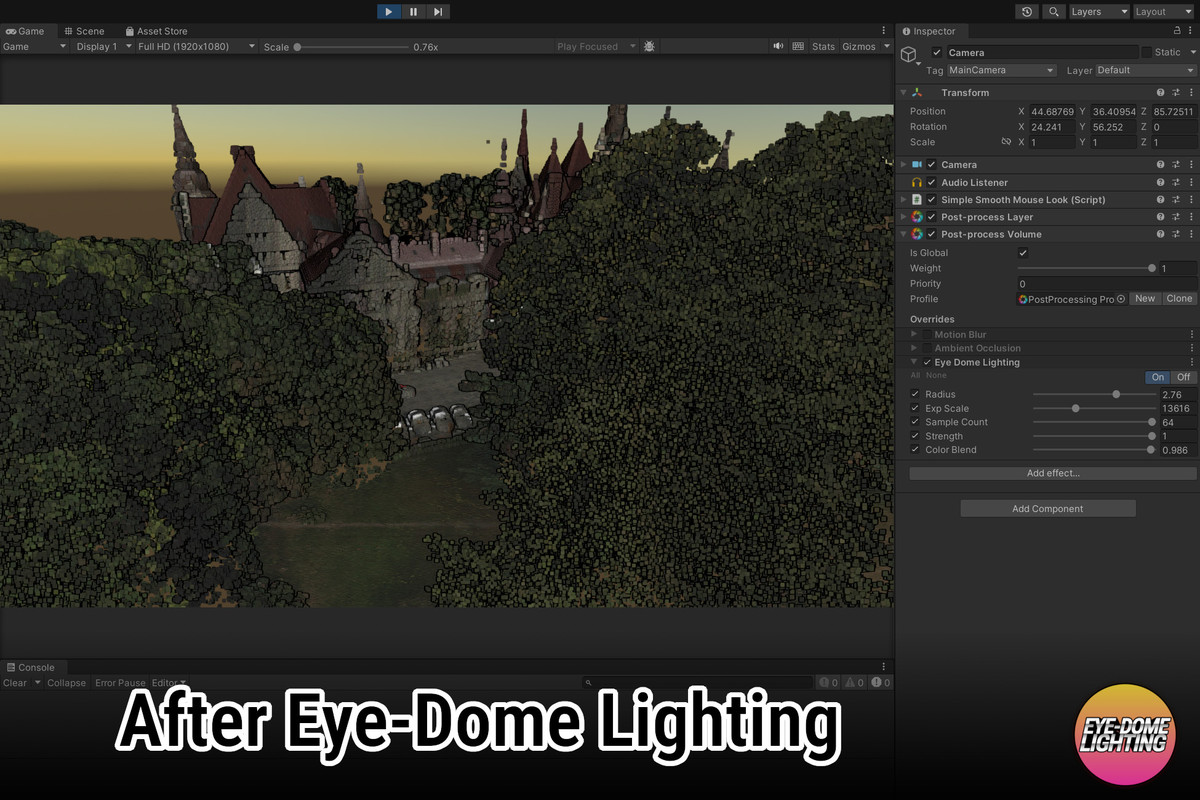Select the camera icon on the Camera component

(x=917, y=164)
